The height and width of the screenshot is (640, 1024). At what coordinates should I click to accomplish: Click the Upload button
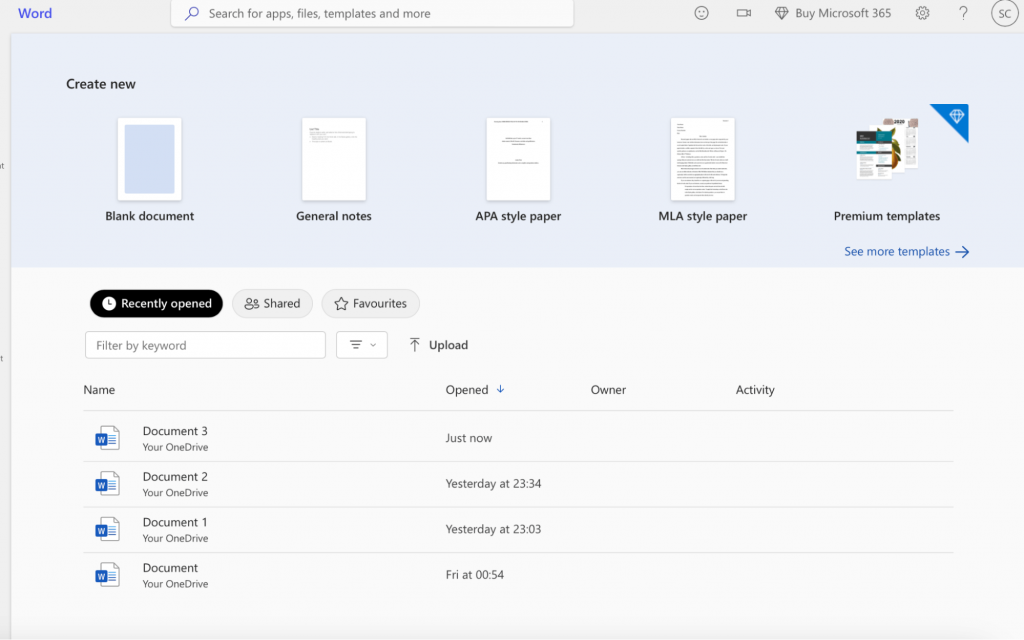(438, 345)
